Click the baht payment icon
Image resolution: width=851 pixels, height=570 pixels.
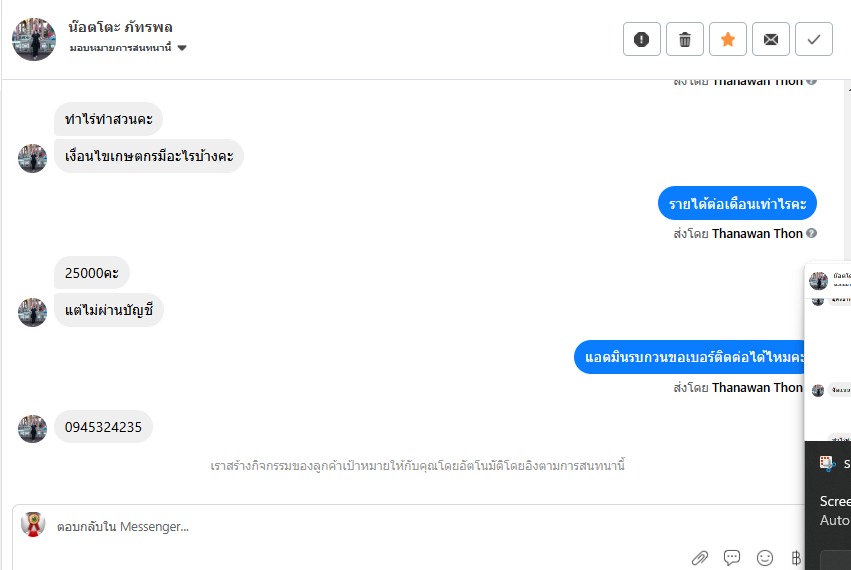[x=796, y=558]
